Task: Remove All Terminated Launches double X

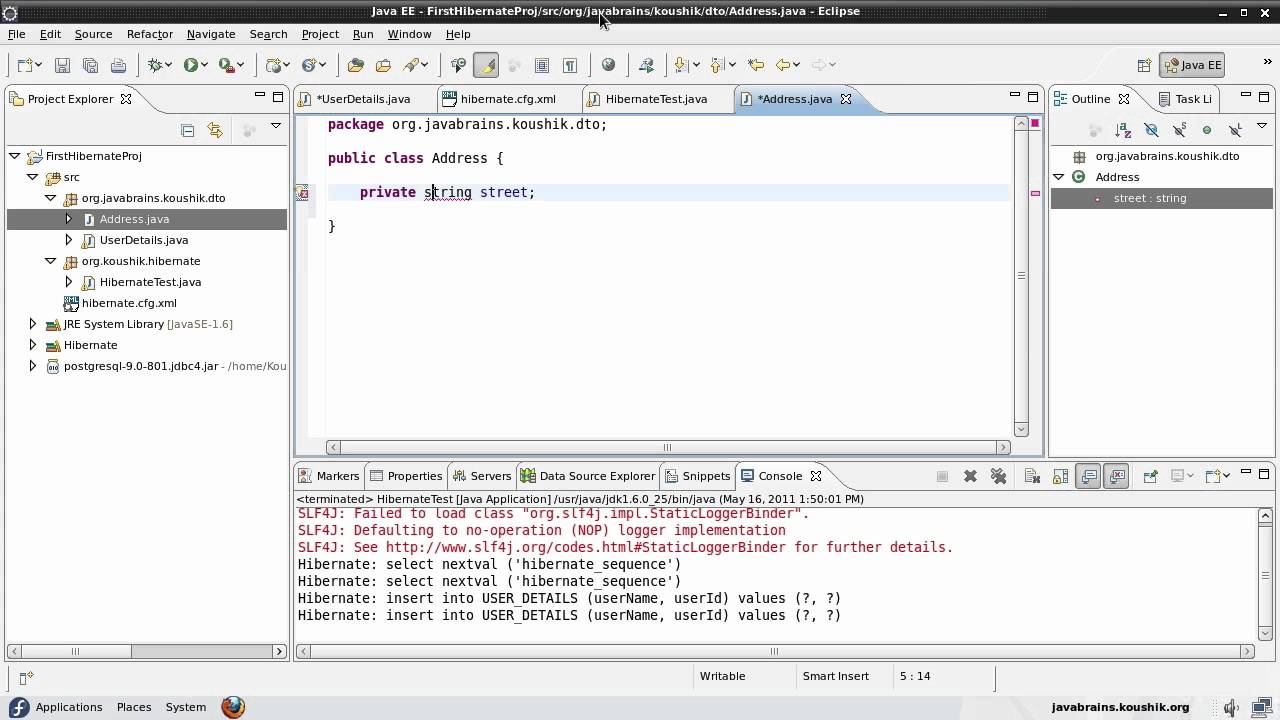Action: coord(998,477)
